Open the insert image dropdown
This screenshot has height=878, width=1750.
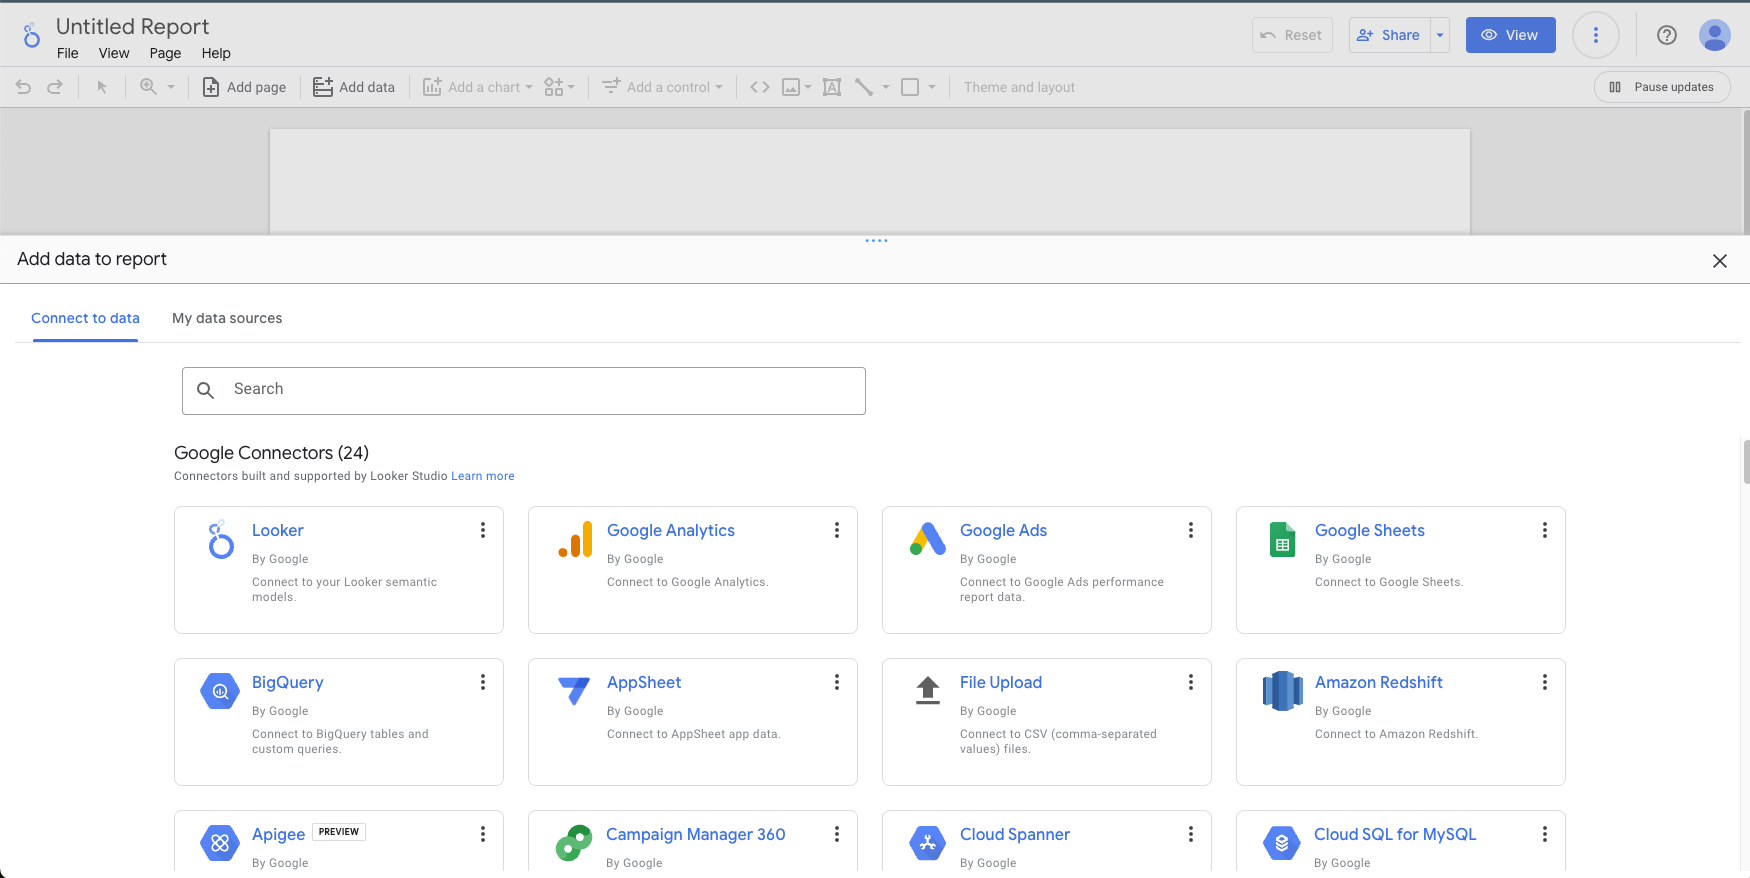[796, 87]
